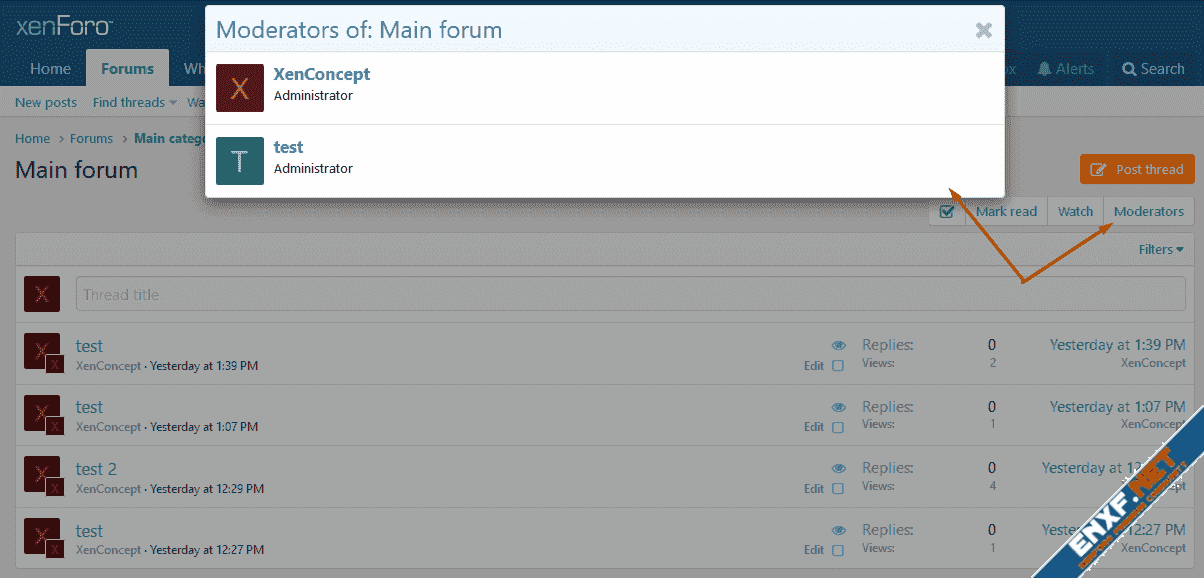The image size is (1204, 578).
Task: Click the Search magnifier icon
Action: point(1130,69)
